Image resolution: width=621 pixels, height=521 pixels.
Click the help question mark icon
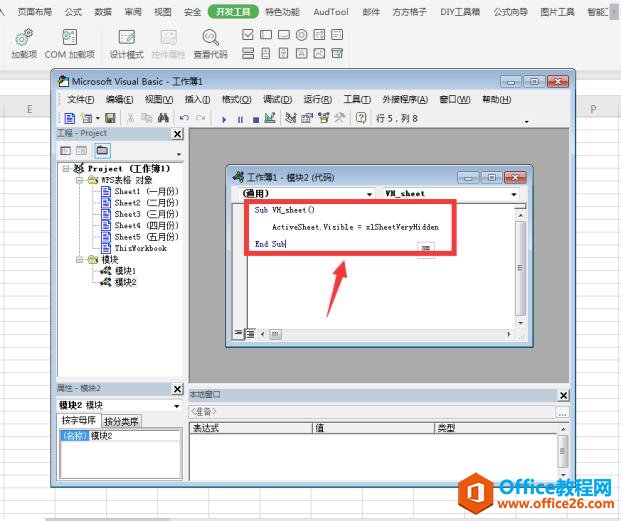pos(361,118)
